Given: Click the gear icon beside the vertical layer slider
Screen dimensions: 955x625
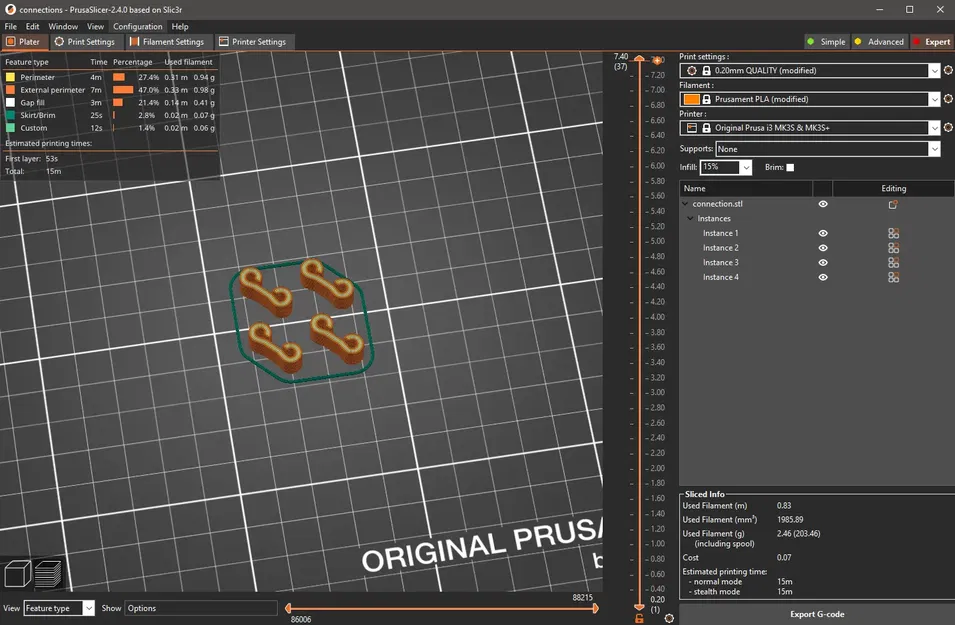Looking at the screenshot, I should (x=669, y=618).
